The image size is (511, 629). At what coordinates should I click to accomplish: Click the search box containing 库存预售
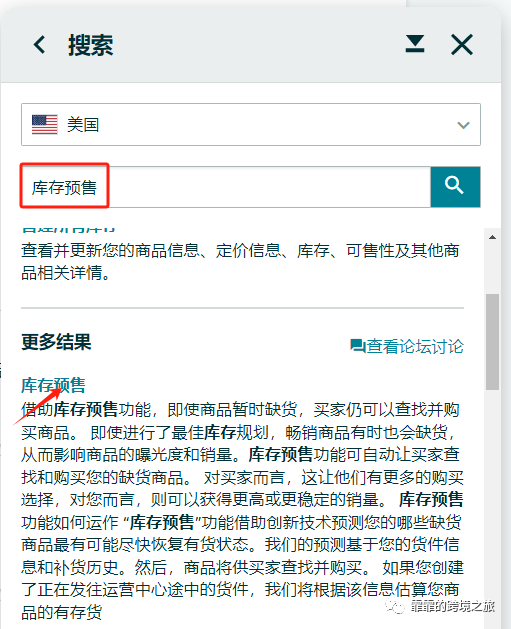[226, 187]
